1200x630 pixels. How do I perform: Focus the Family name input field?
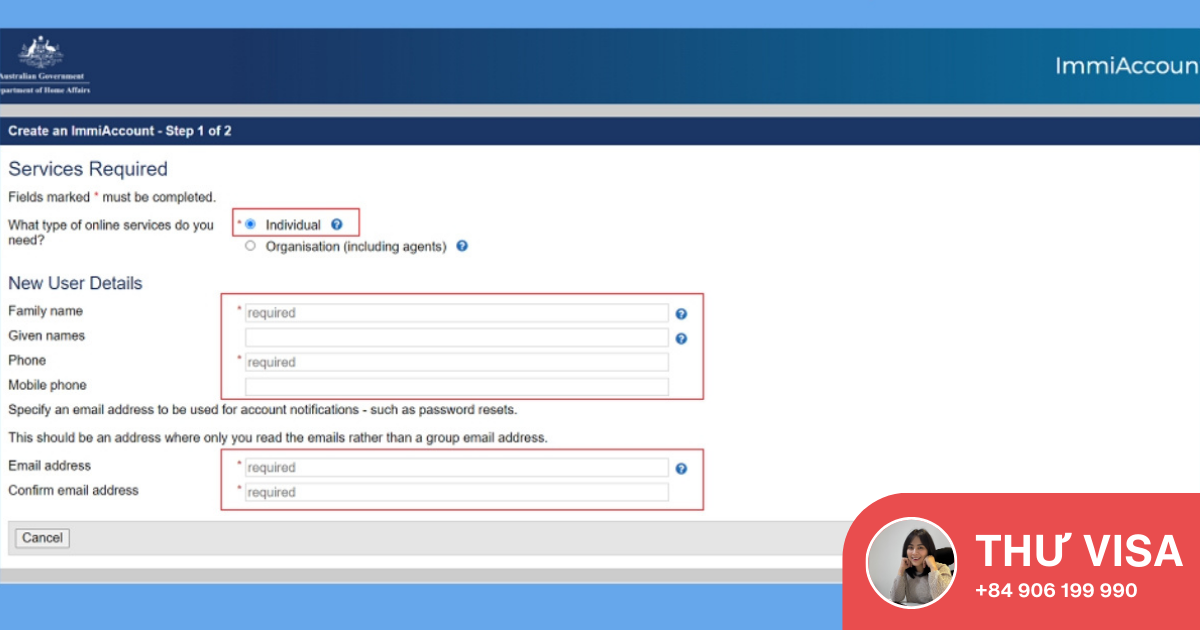(x=456, y=313)
